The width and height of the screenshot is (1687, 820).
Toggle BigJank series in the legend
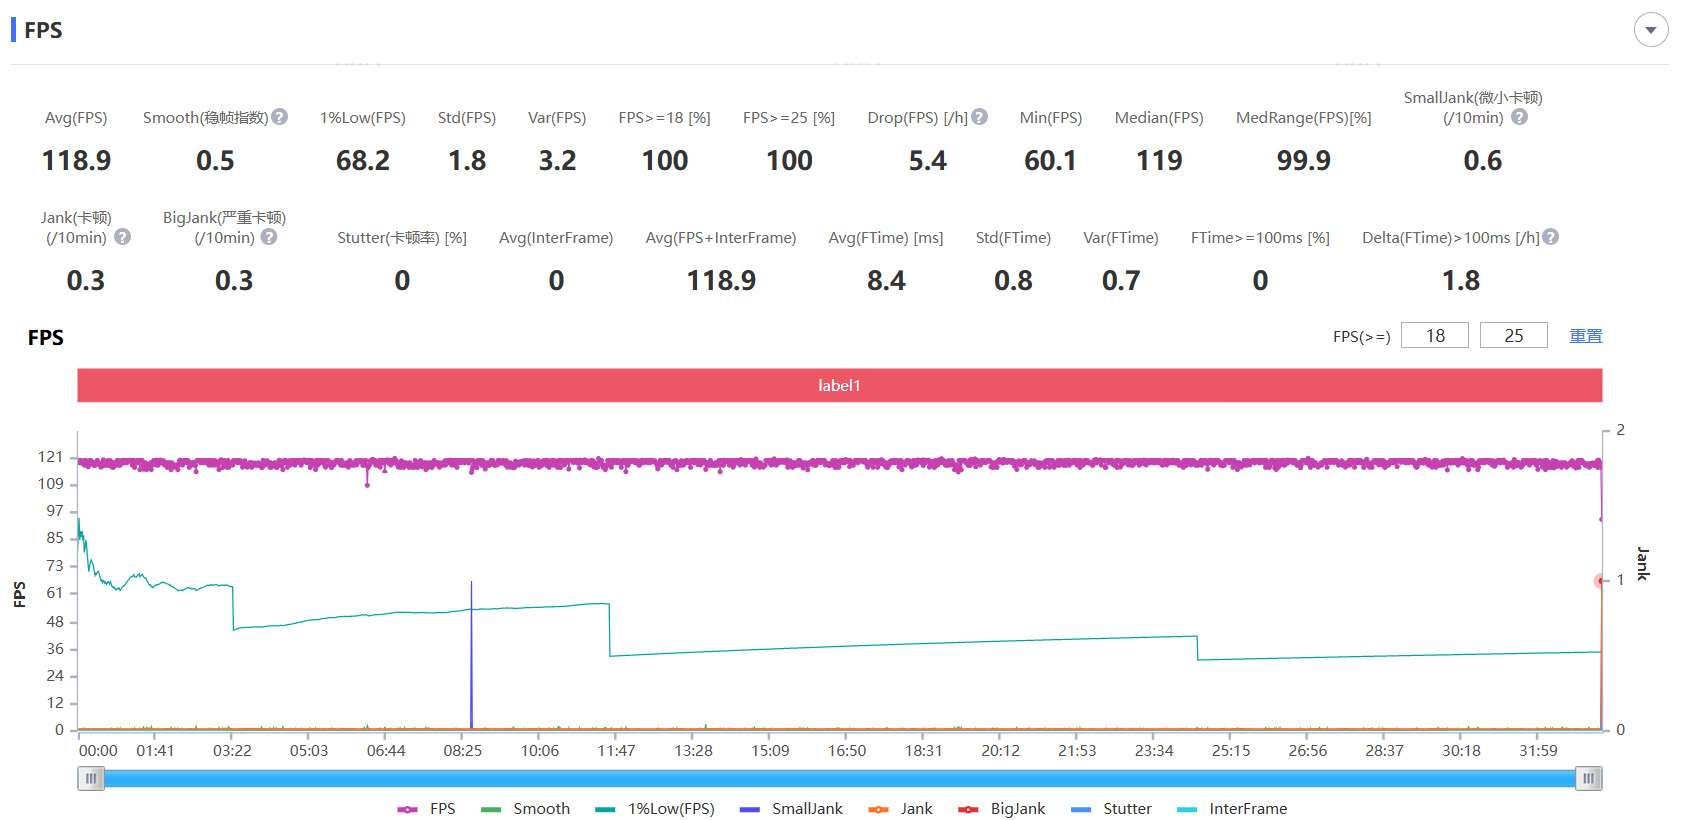click(1002, 808)
